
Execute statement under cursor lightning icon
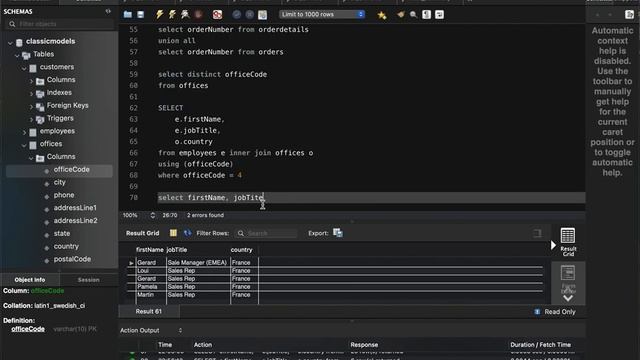172,15
